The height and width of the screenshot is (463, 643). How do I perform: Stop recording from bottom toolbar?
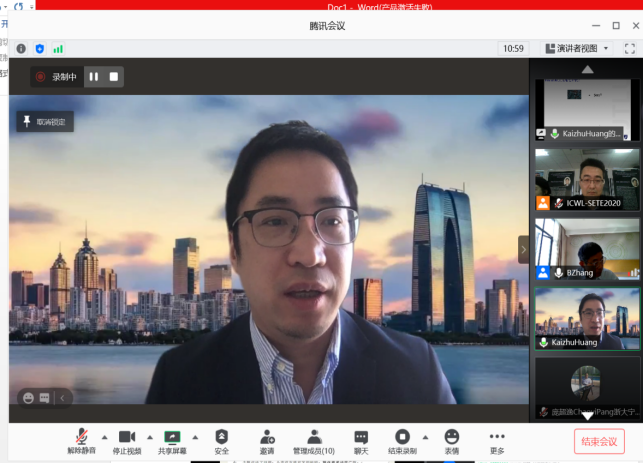tap(402, 437)
